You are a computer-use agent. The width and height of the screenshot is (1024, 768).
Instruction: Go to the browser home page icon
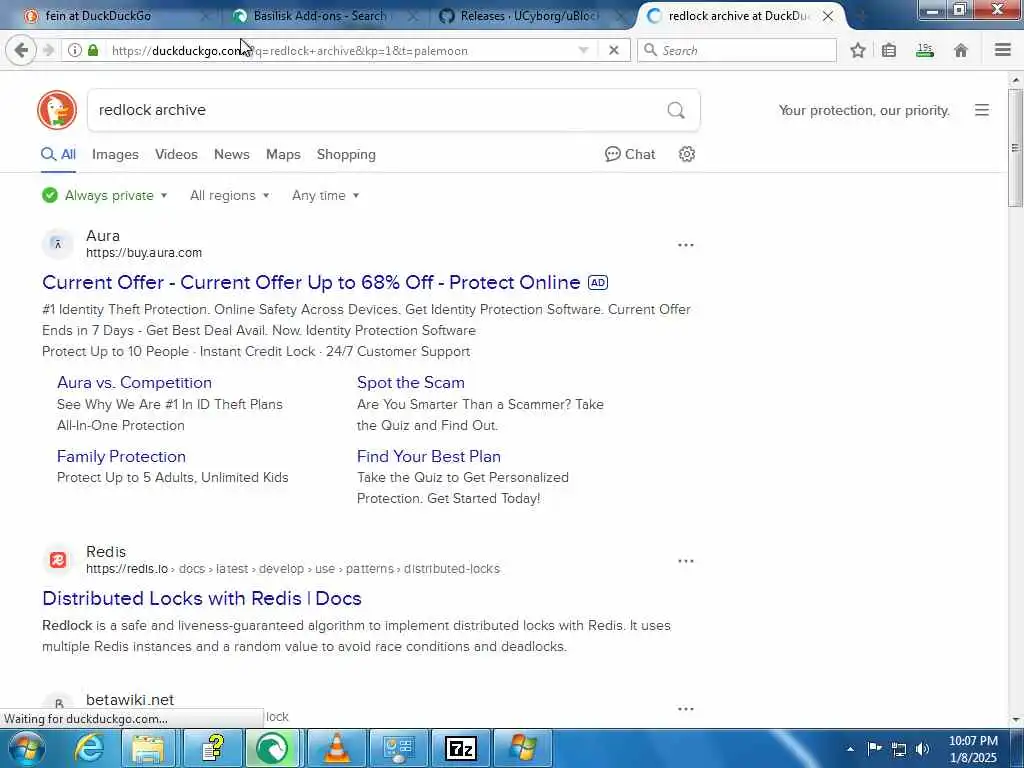pos(961,50)
